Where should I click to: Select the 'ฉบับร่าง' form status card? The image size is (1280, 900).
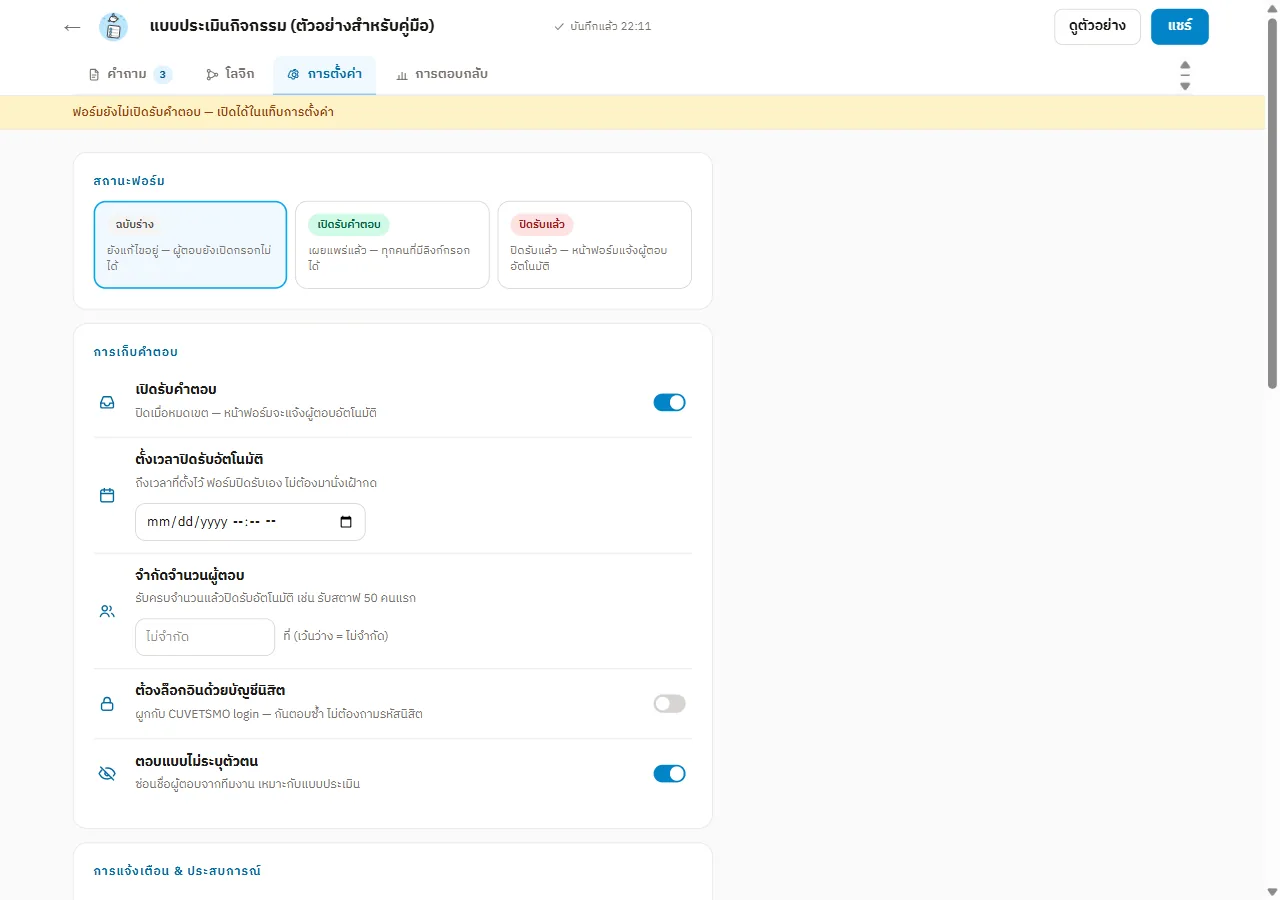pos(190,245)
